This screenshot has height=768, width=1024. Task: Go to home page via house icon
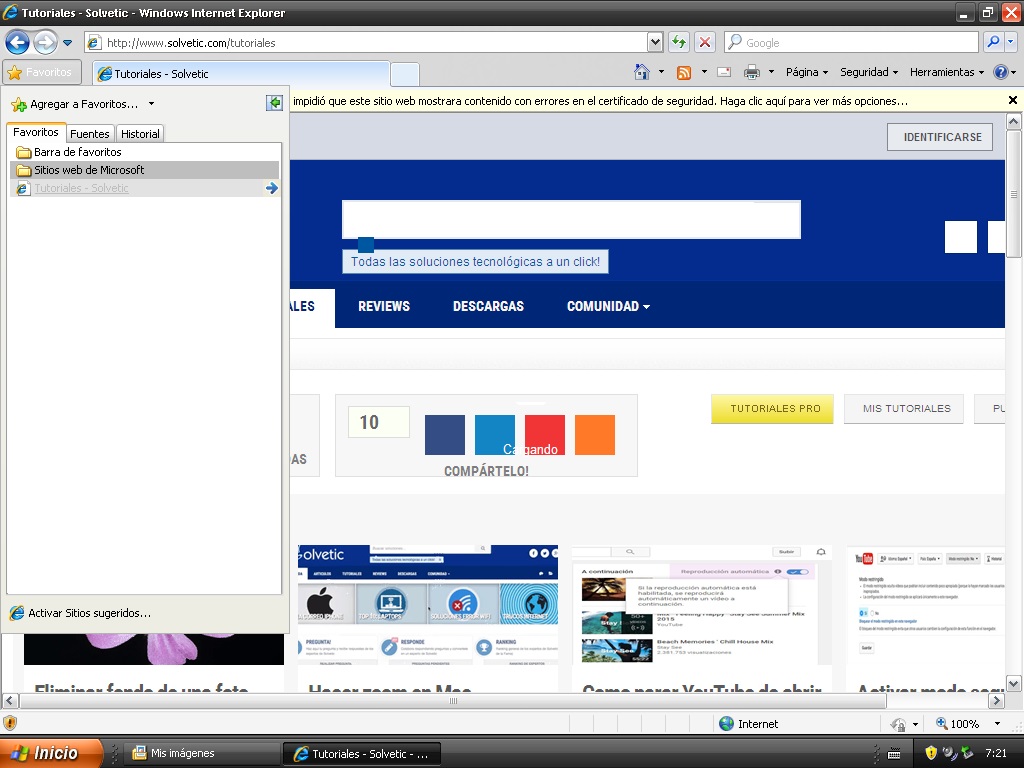[x=642, y=72]
